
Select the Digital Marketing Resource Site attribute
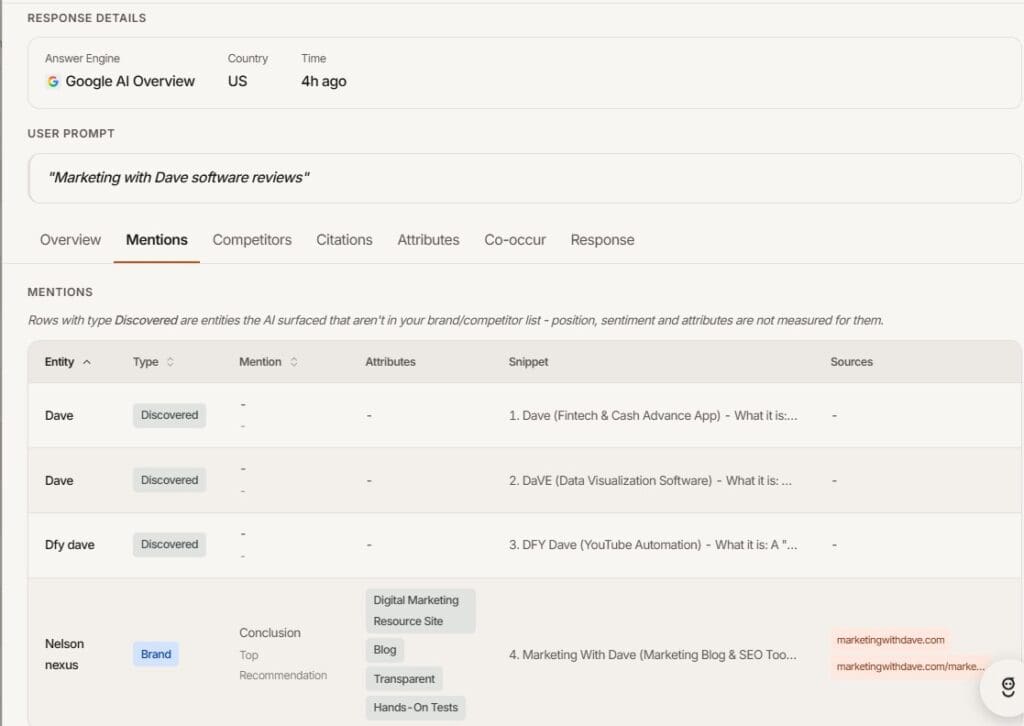(420, 610)
